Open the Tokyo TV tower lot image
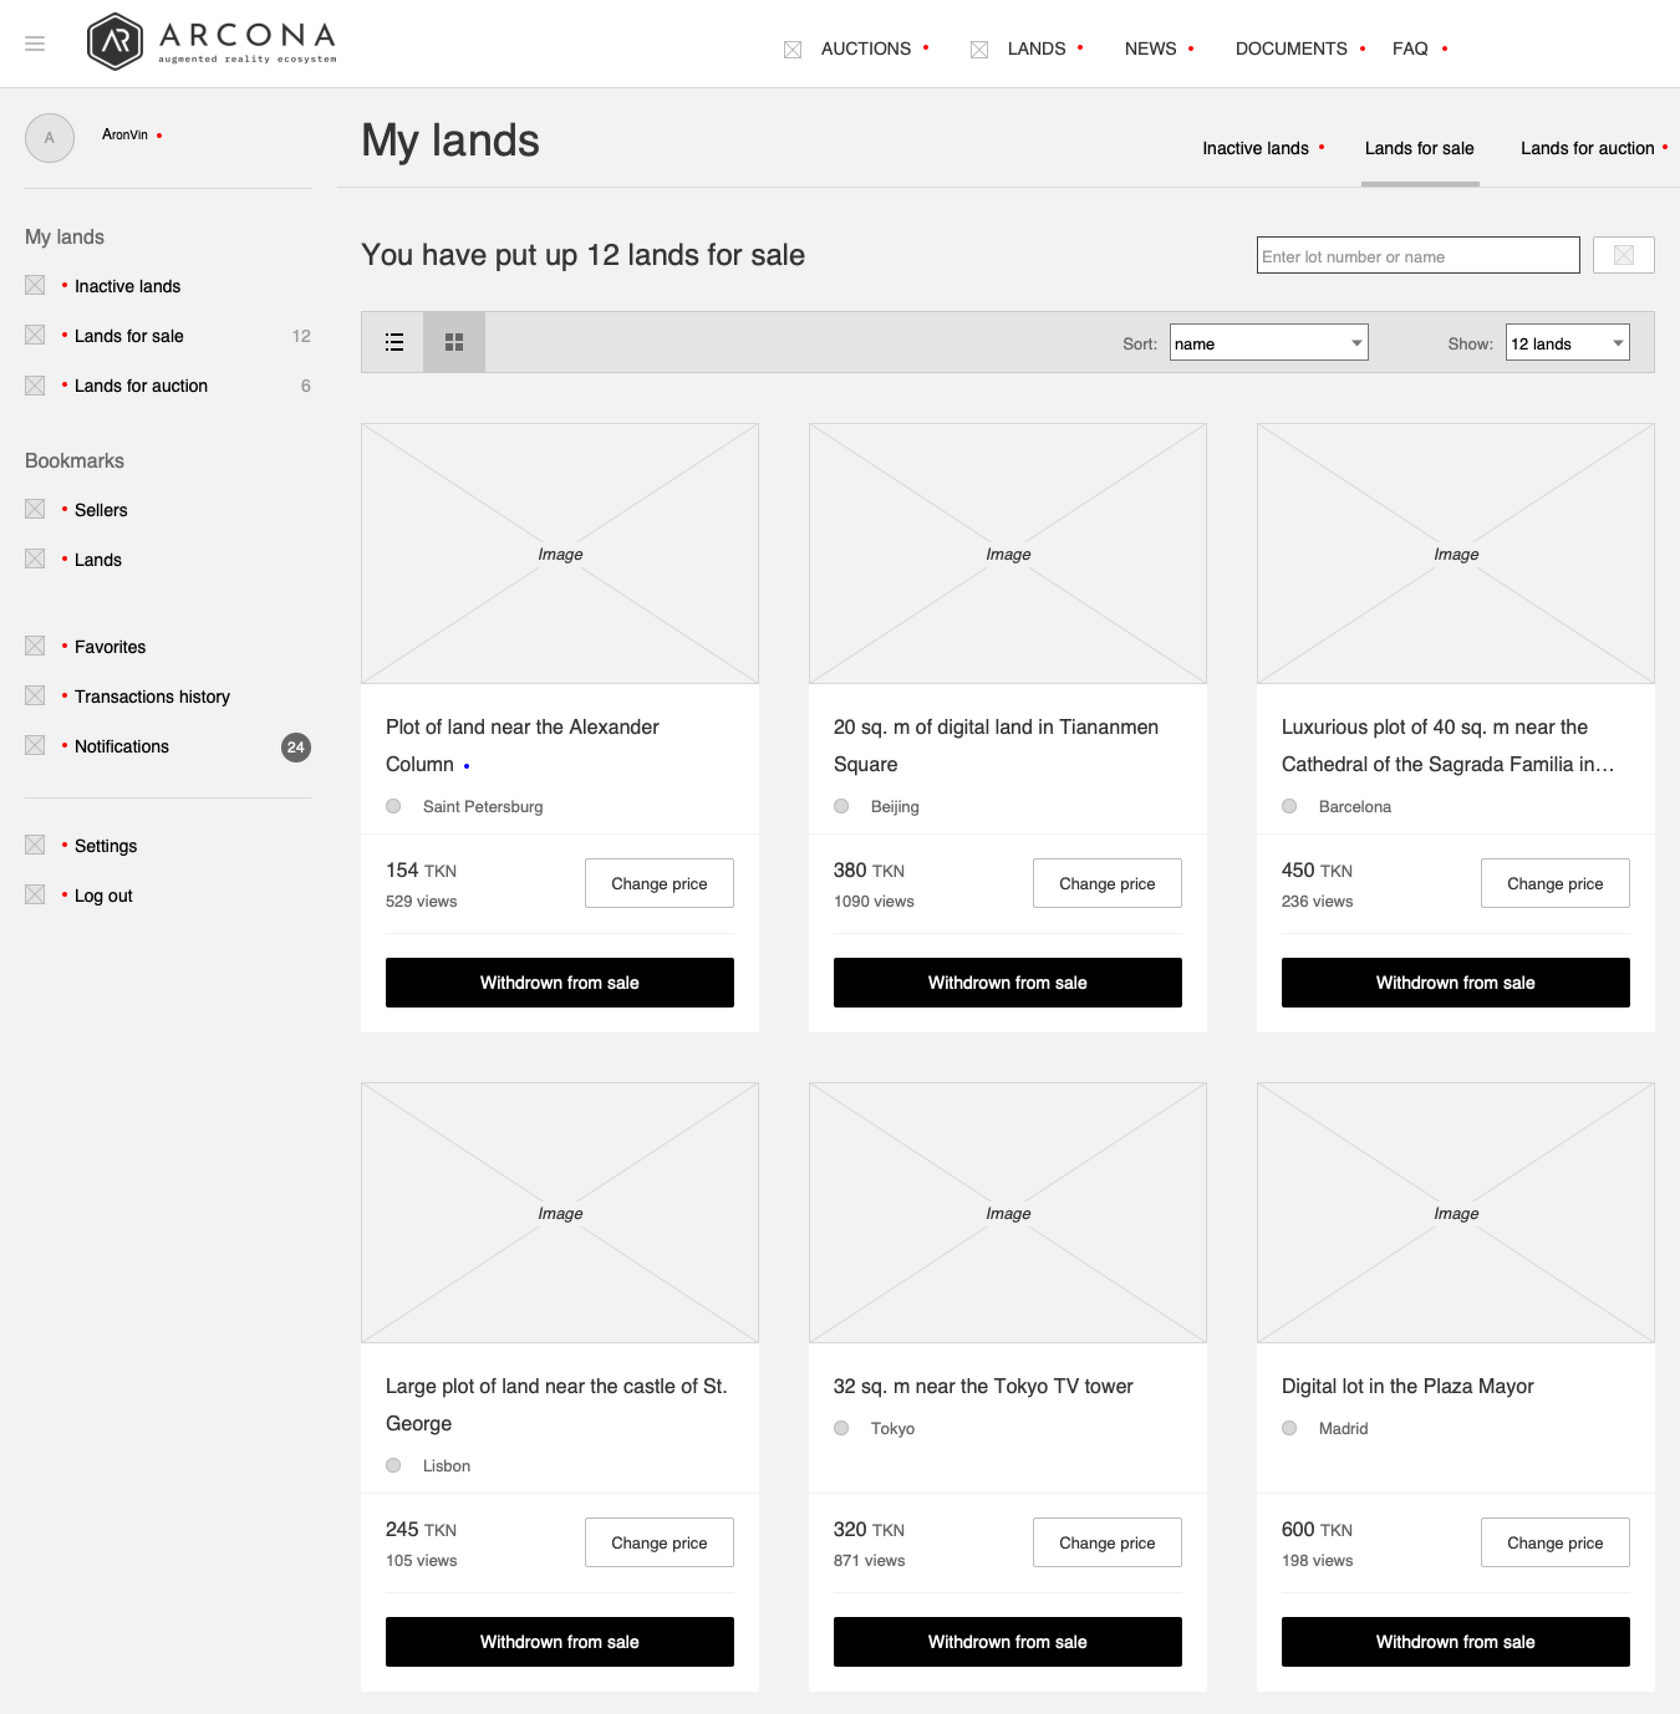The width and height of the screenshot is (1680, 1714). coord(1007,1213)
